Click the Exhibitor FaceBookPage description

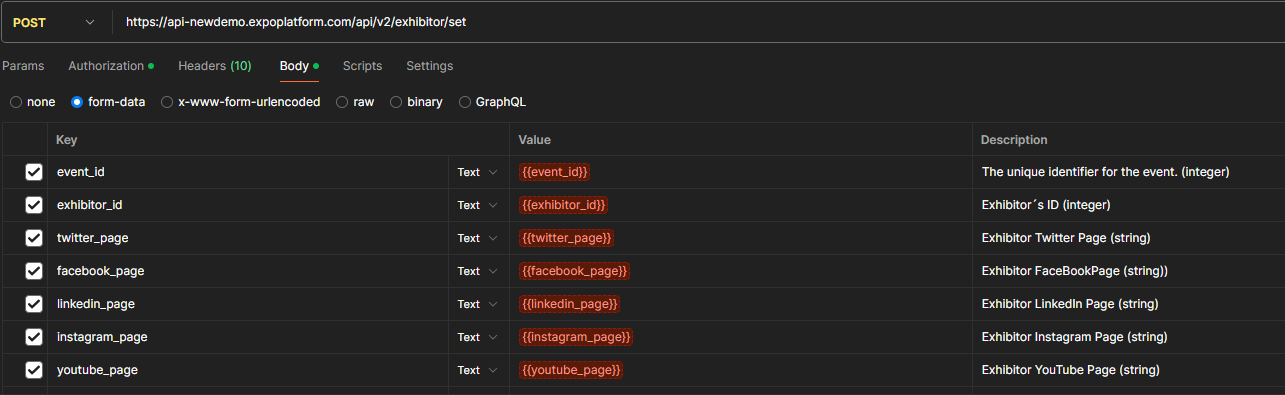pos(1075,271)
